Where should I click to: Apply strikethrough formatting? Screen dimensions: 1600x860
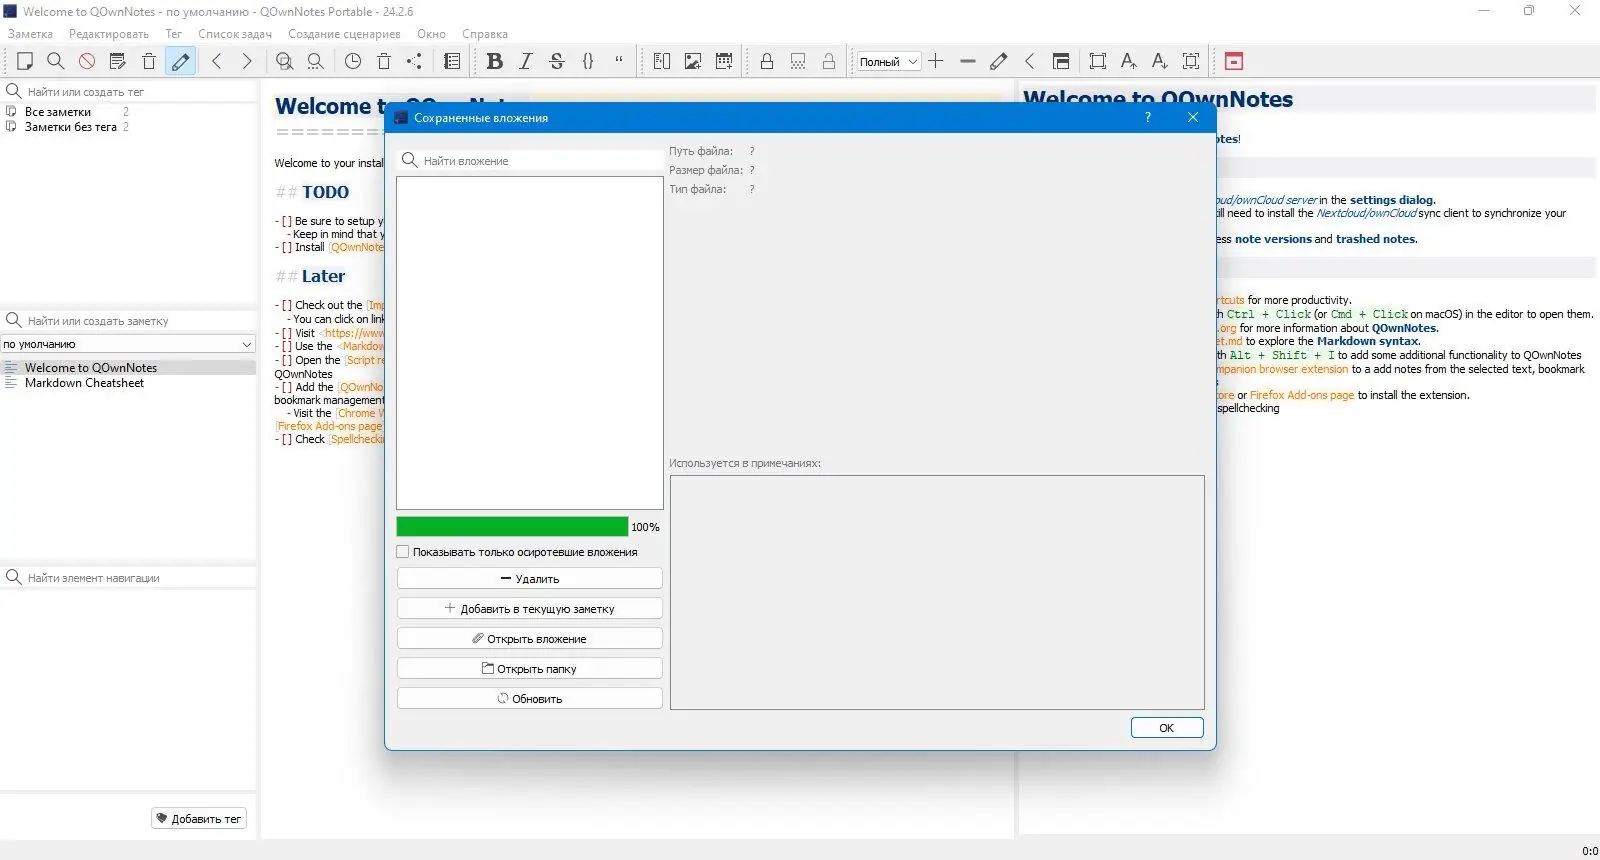pyautogui.click(x=557, y=61)
